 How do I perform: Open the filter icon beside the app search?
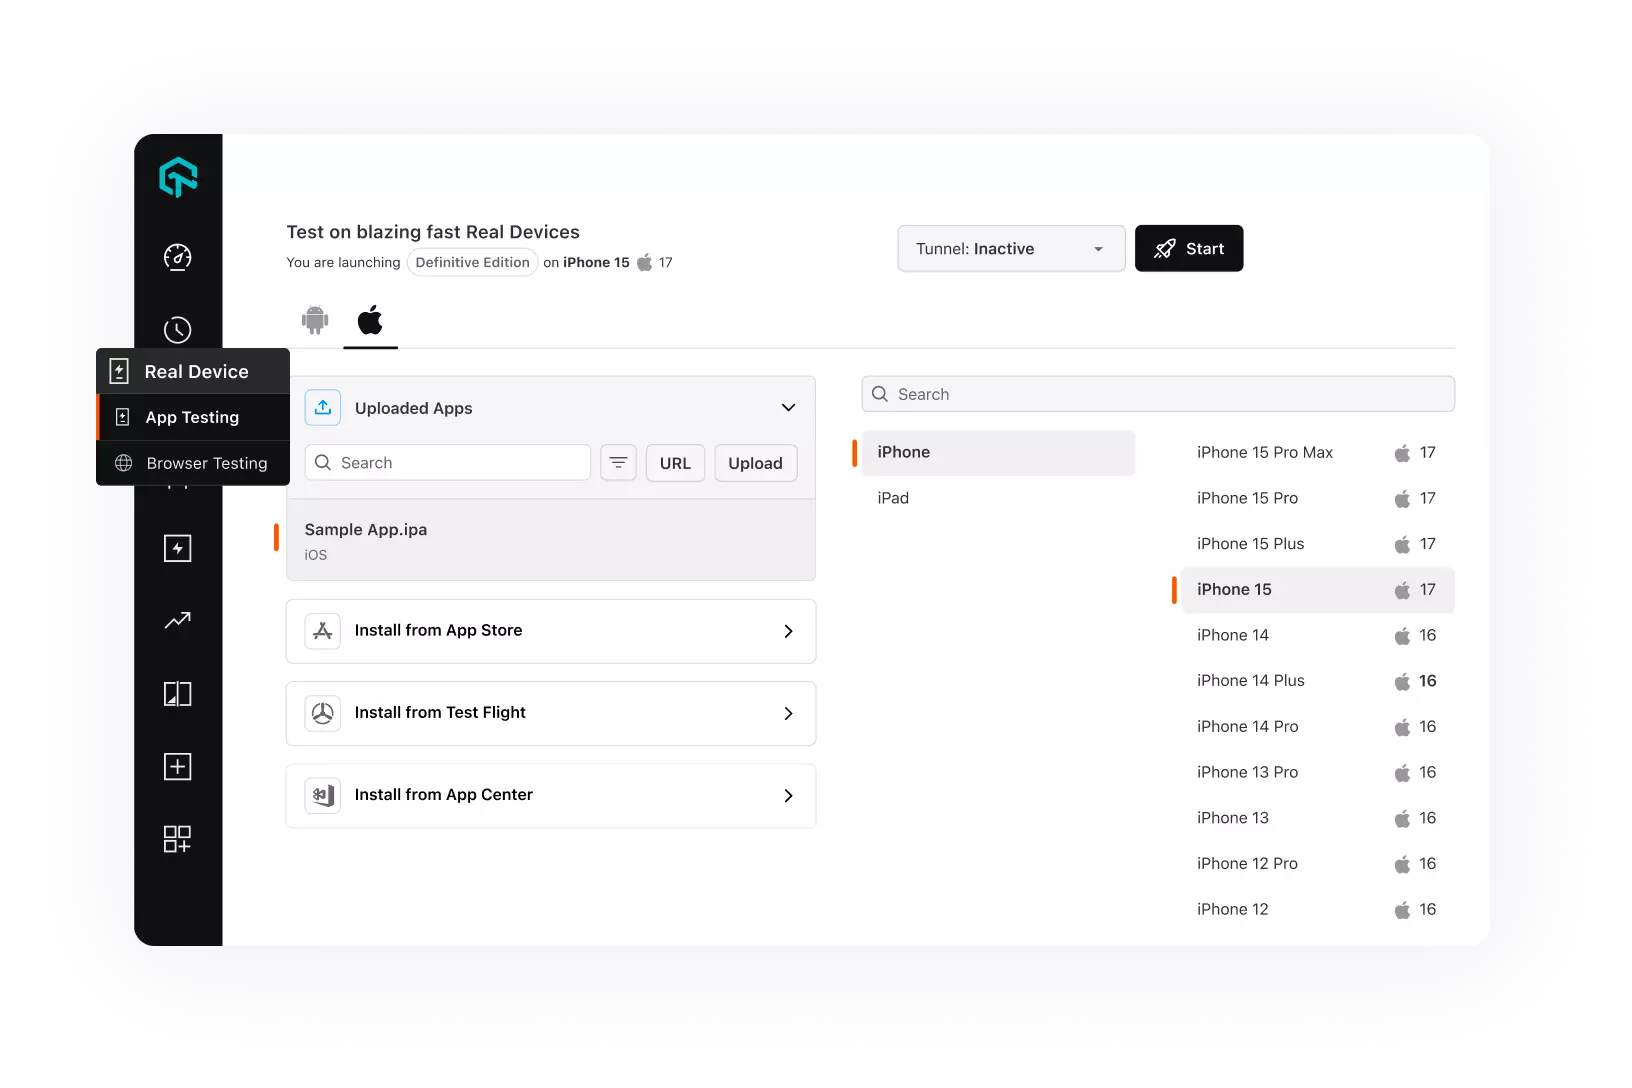[x=618, y=463]
